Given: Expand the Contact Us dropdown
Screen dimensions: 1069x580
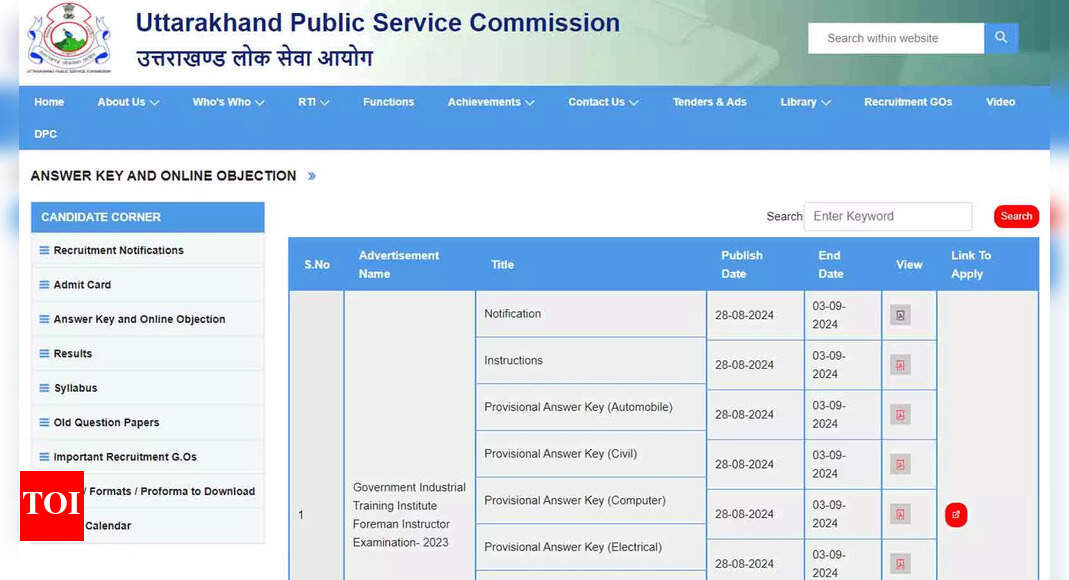Looking at the screenshot, I should 603,102.
